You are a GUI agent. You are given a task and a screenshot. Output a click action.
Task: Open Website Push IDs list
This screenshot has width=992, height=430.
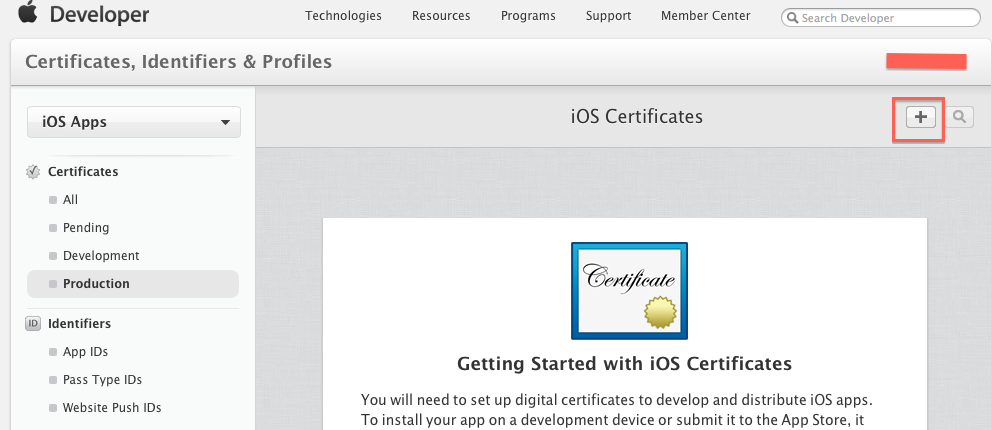(x=112, y=408)
